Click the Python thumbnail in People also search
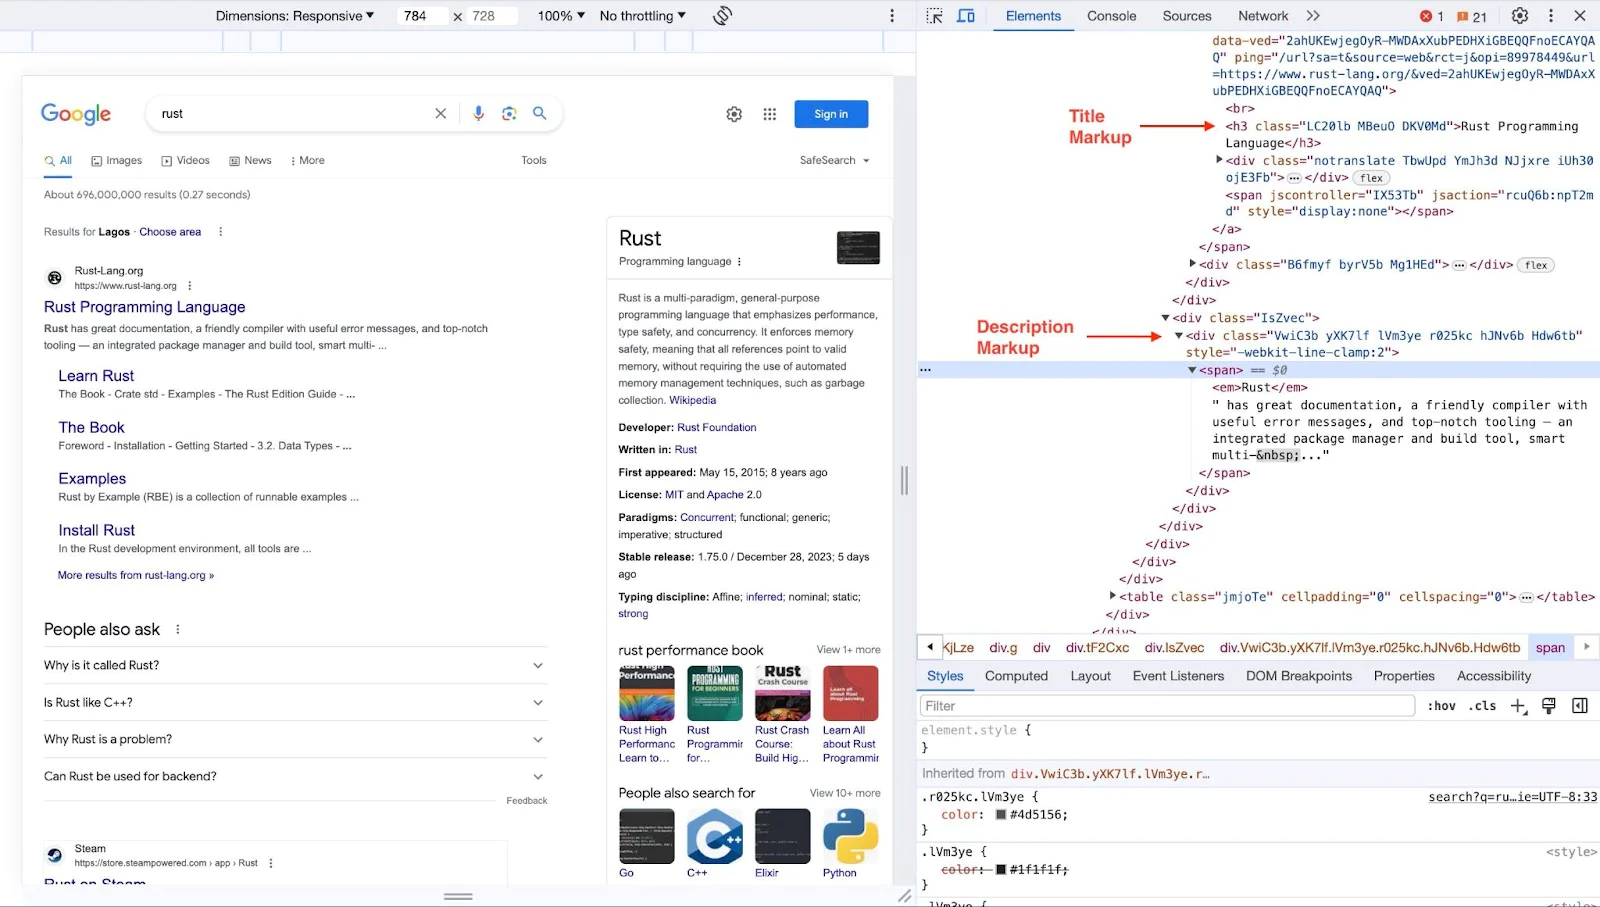Image resolution: width=1600 pixels, height=907 pixels. tap(850, 837)
